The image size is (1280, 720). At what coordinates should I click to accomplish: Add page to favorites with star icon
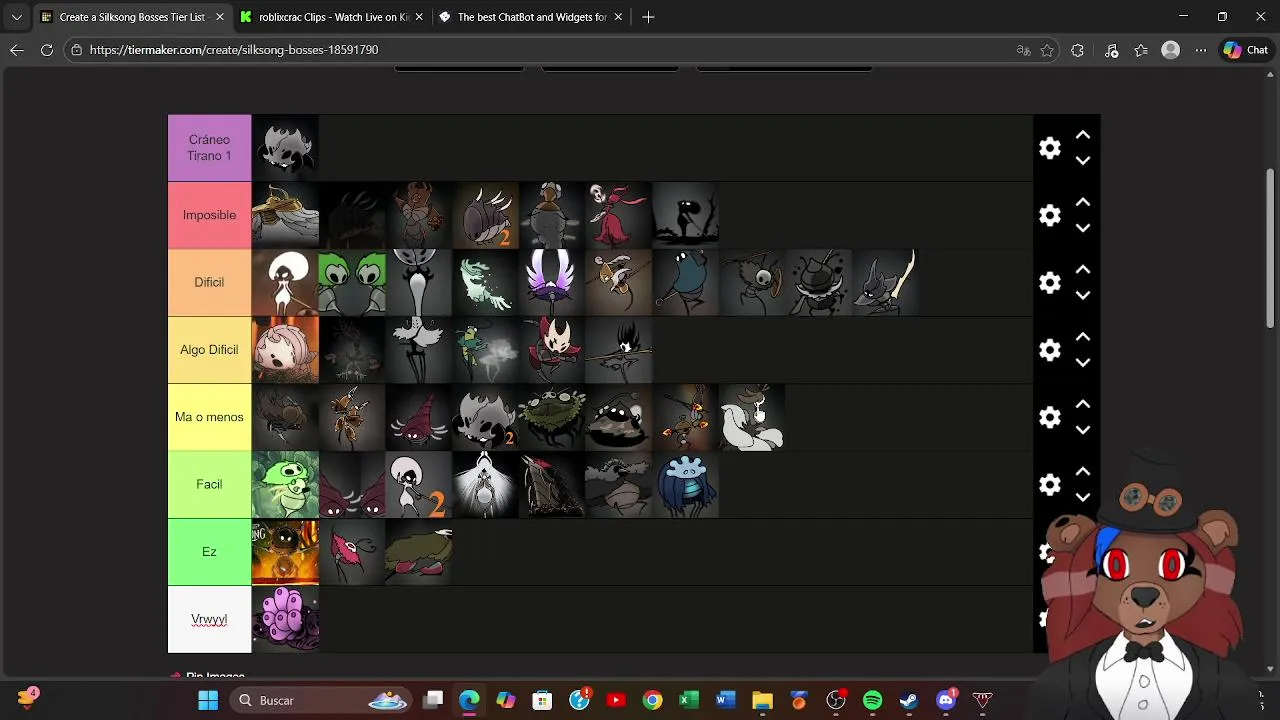[1047, 50]
